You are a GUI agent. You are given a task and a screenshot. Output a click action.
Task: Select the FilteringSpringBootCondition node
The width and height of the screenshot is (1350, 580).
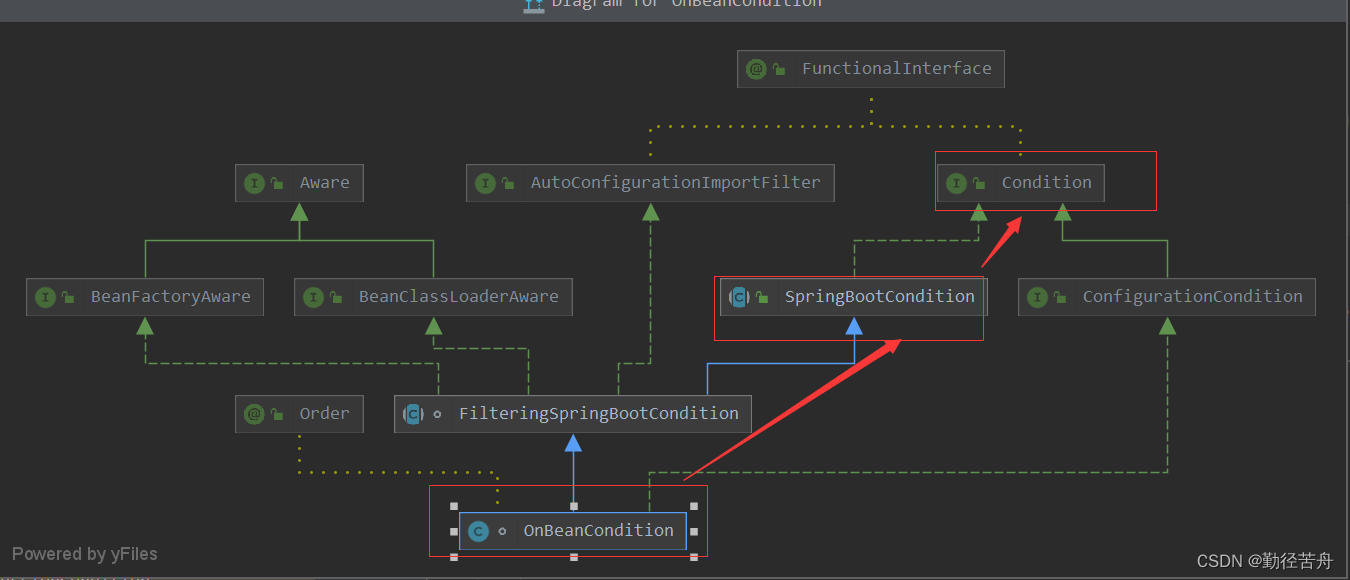click(x=573, y=414)
